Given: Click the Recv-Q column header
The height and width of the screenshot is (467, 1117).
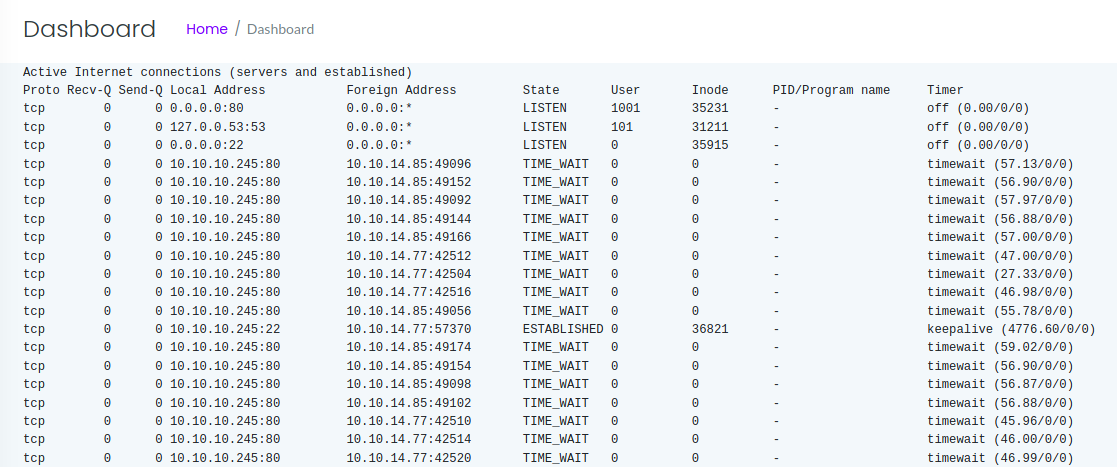Looking at the screenshot, I should point(89,90).
